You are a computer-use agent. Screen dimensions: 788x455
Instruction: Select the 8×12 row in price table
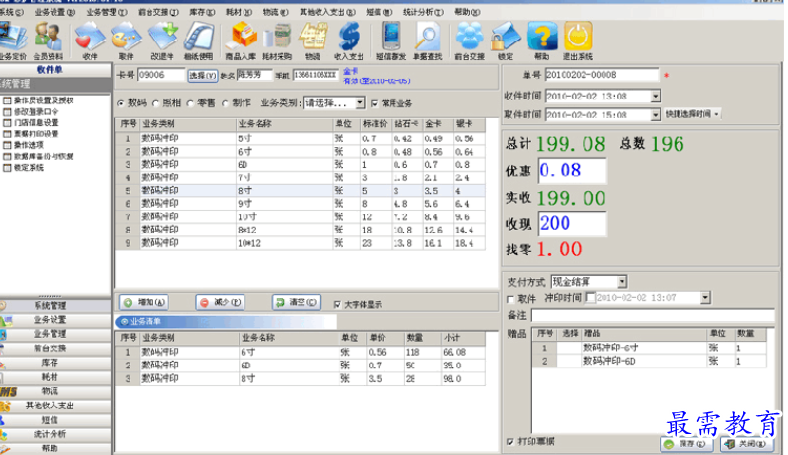point(301,230)
